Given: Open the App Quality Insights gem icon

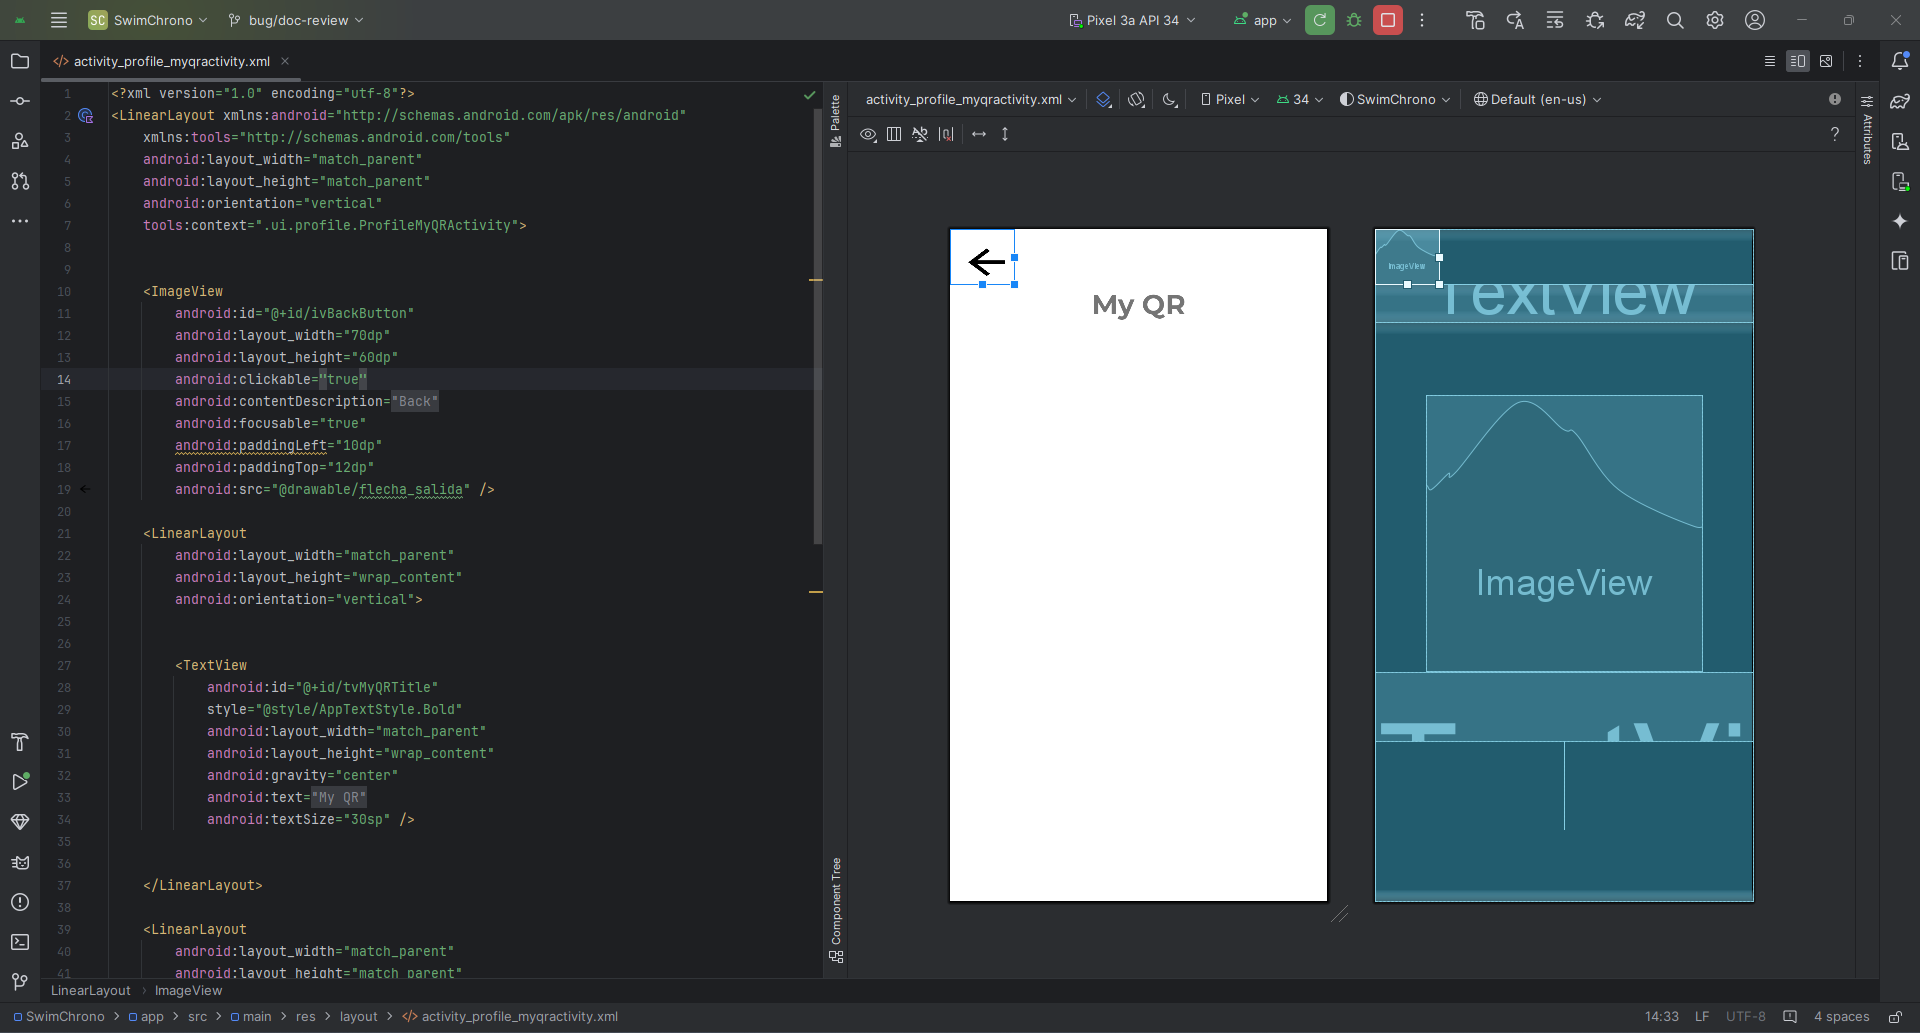Looking at the screenshot, I should click(20, 822).
